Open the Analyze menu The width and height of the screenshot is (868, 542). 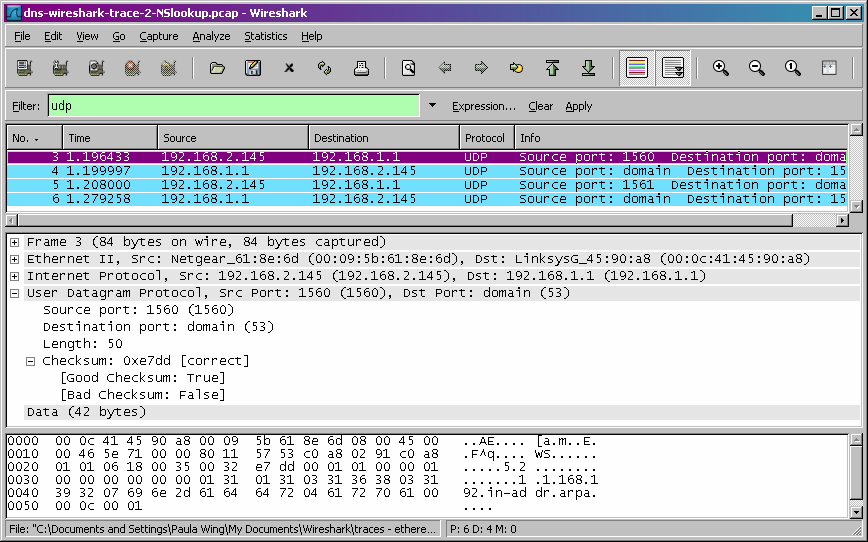[x=211, y=36]
